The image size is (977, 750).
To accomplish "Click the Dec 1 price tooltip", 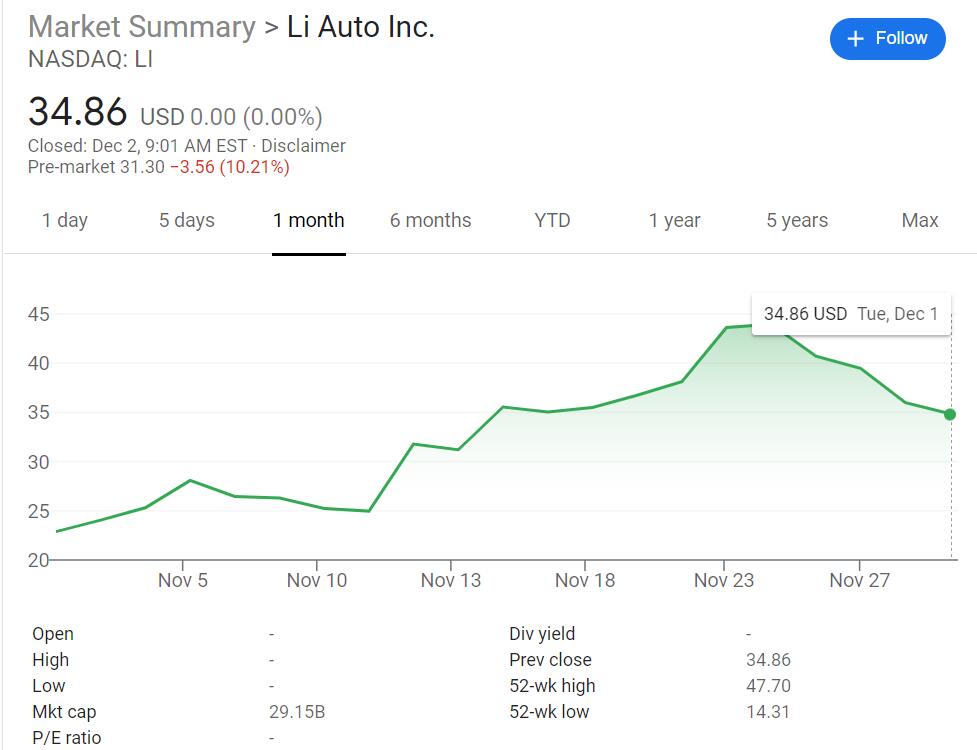I will [851, 314].
